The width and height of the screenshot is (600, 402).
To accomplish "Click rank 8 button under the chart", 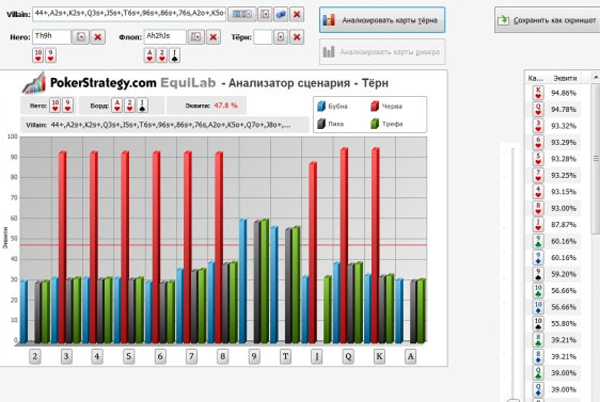I will click(222, 356).
